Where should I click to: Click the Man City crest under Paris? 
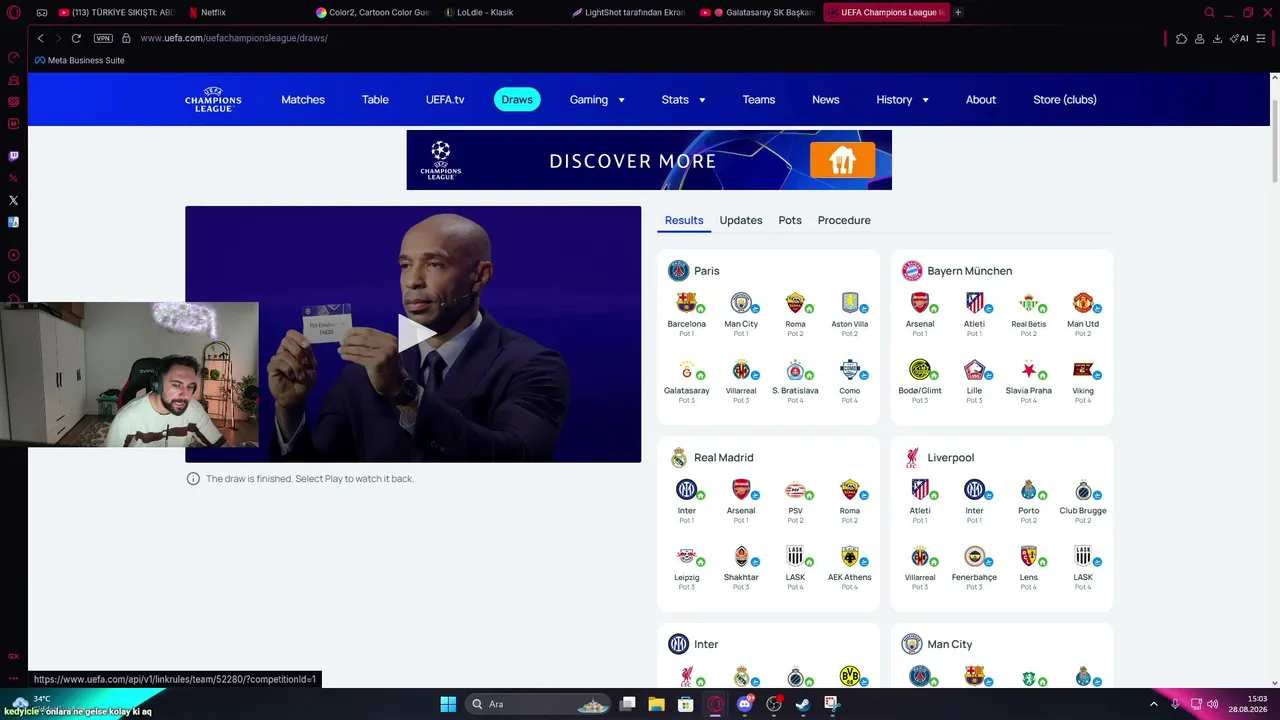coord(740,303)
